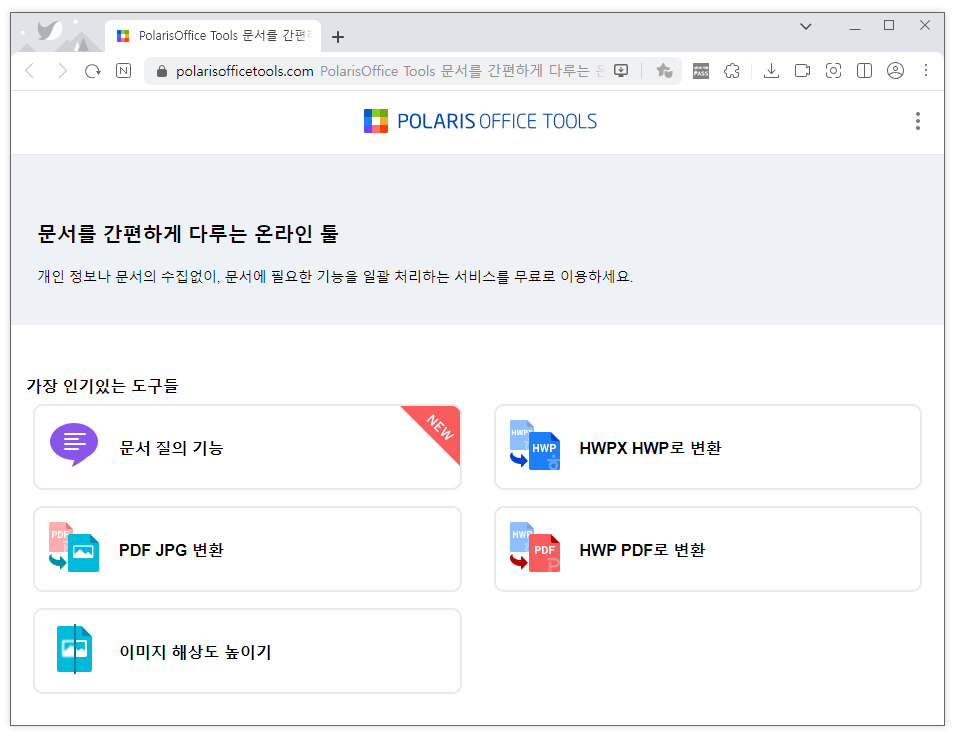
Task: Open the extensions puzzle icon
Action: 731,71
